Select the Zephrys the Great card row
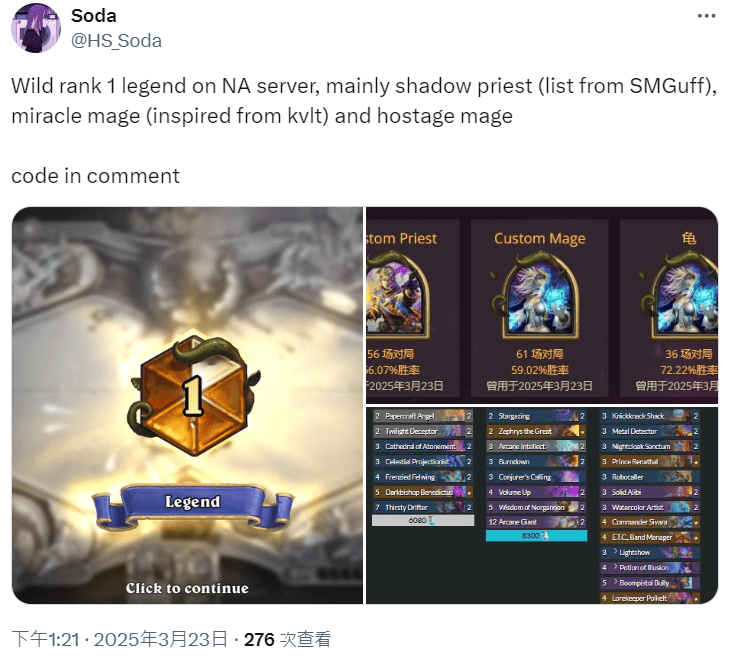This screenshot has width=733, height=658. click(536, 431)
